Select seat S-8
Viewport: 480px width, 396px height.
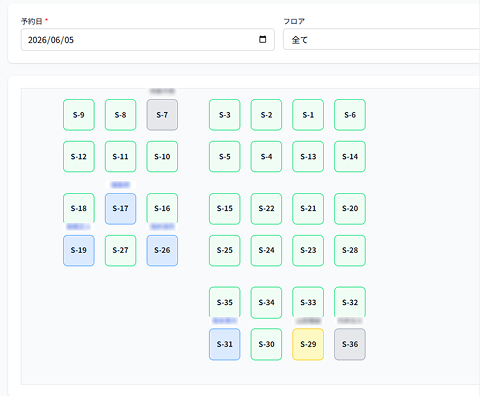coord(120,115)
